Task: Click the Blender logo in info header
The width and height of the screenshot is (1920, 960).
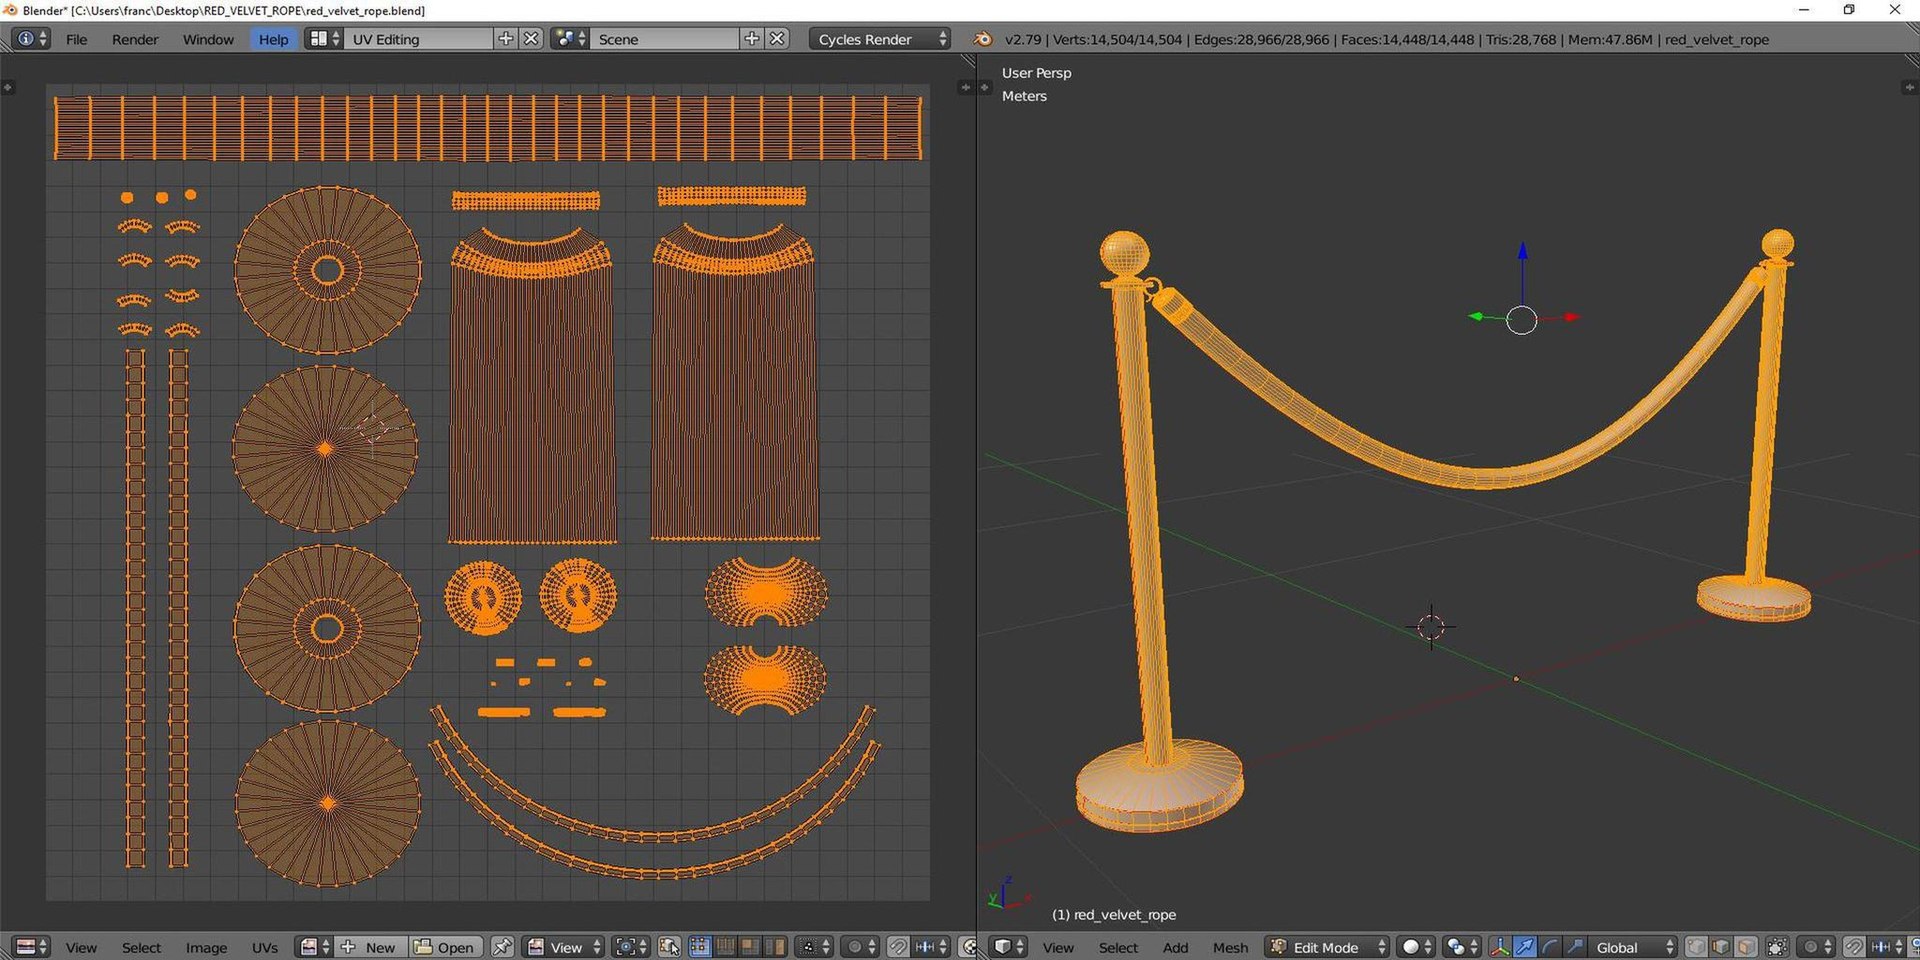Action: point(983,39)
